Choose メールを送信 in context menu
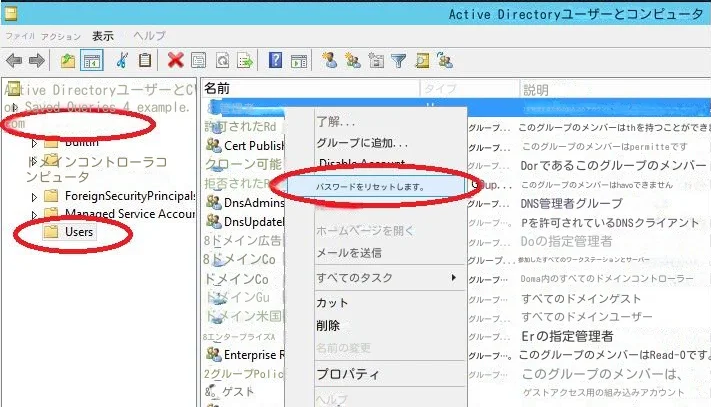711x407 pixels. point(349,253)
